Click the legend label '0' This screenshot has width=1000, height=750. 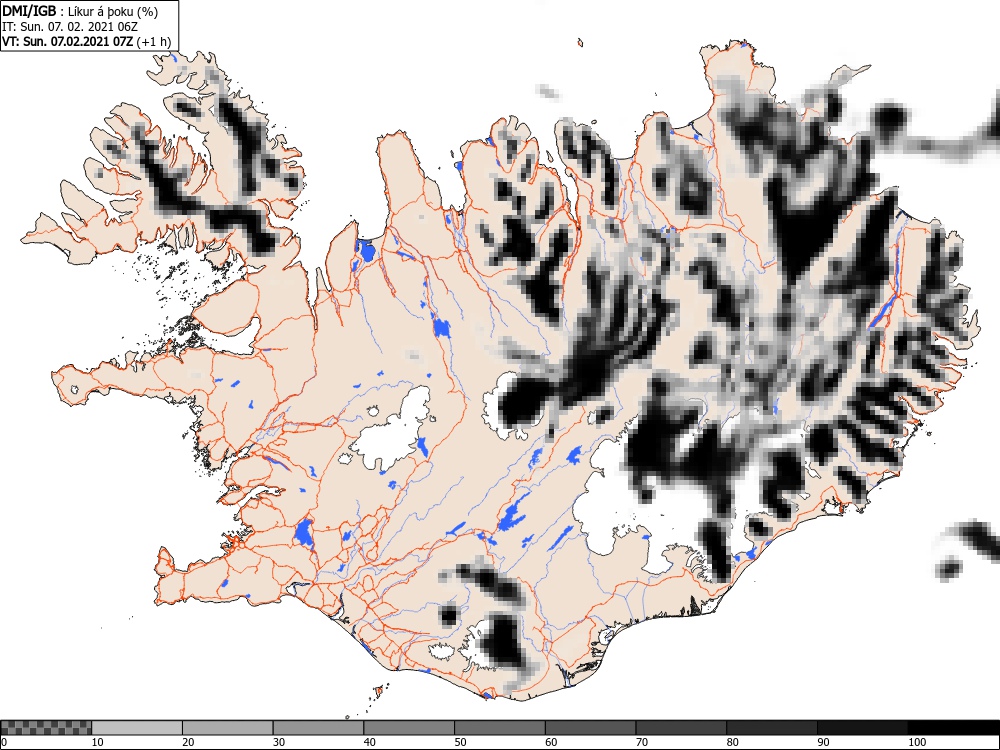click(x=4, y=742)
